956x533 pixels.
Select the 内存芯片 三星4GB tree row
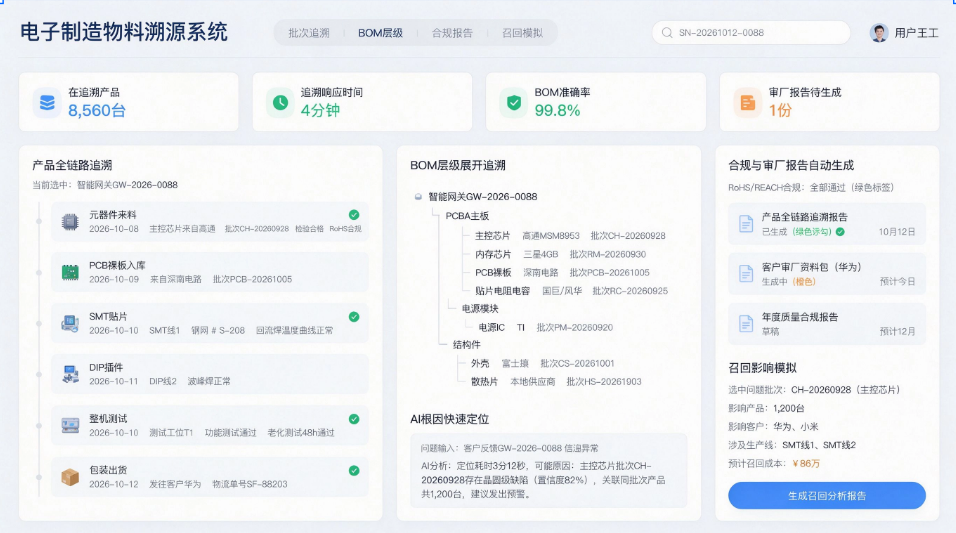[560, 254]
